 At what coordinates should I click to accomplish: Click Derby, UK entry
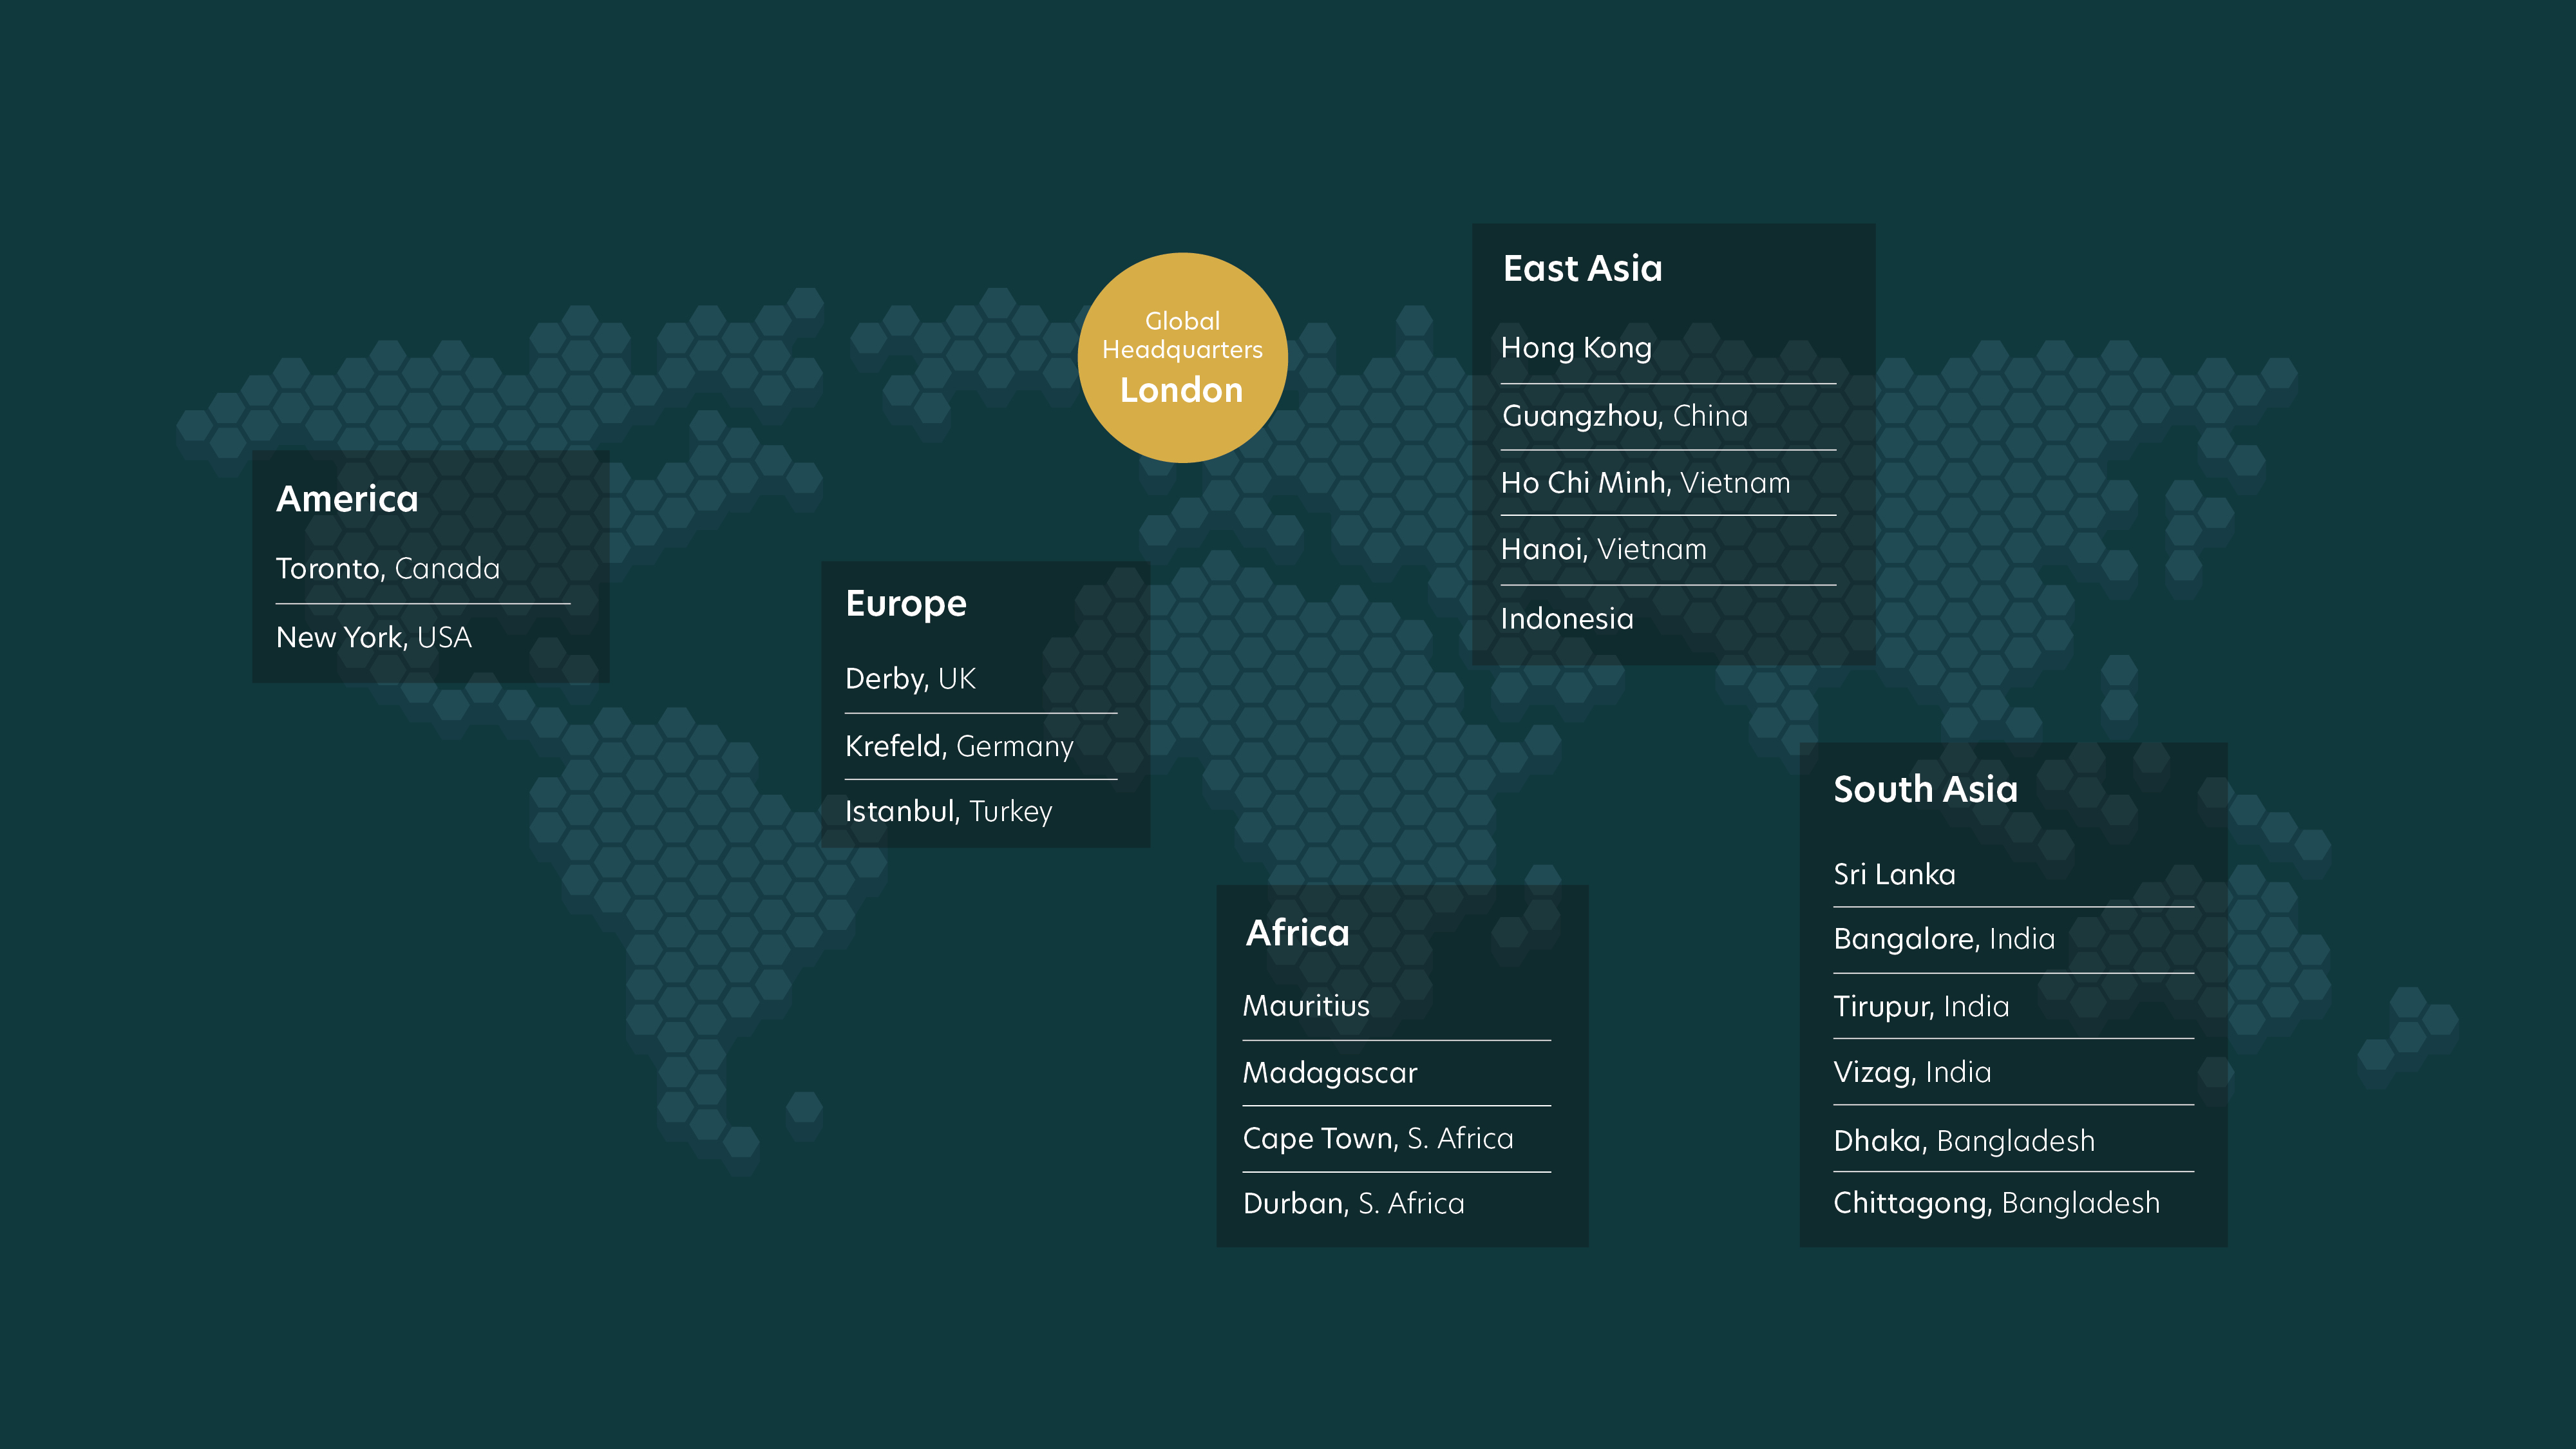click(910, 679)
